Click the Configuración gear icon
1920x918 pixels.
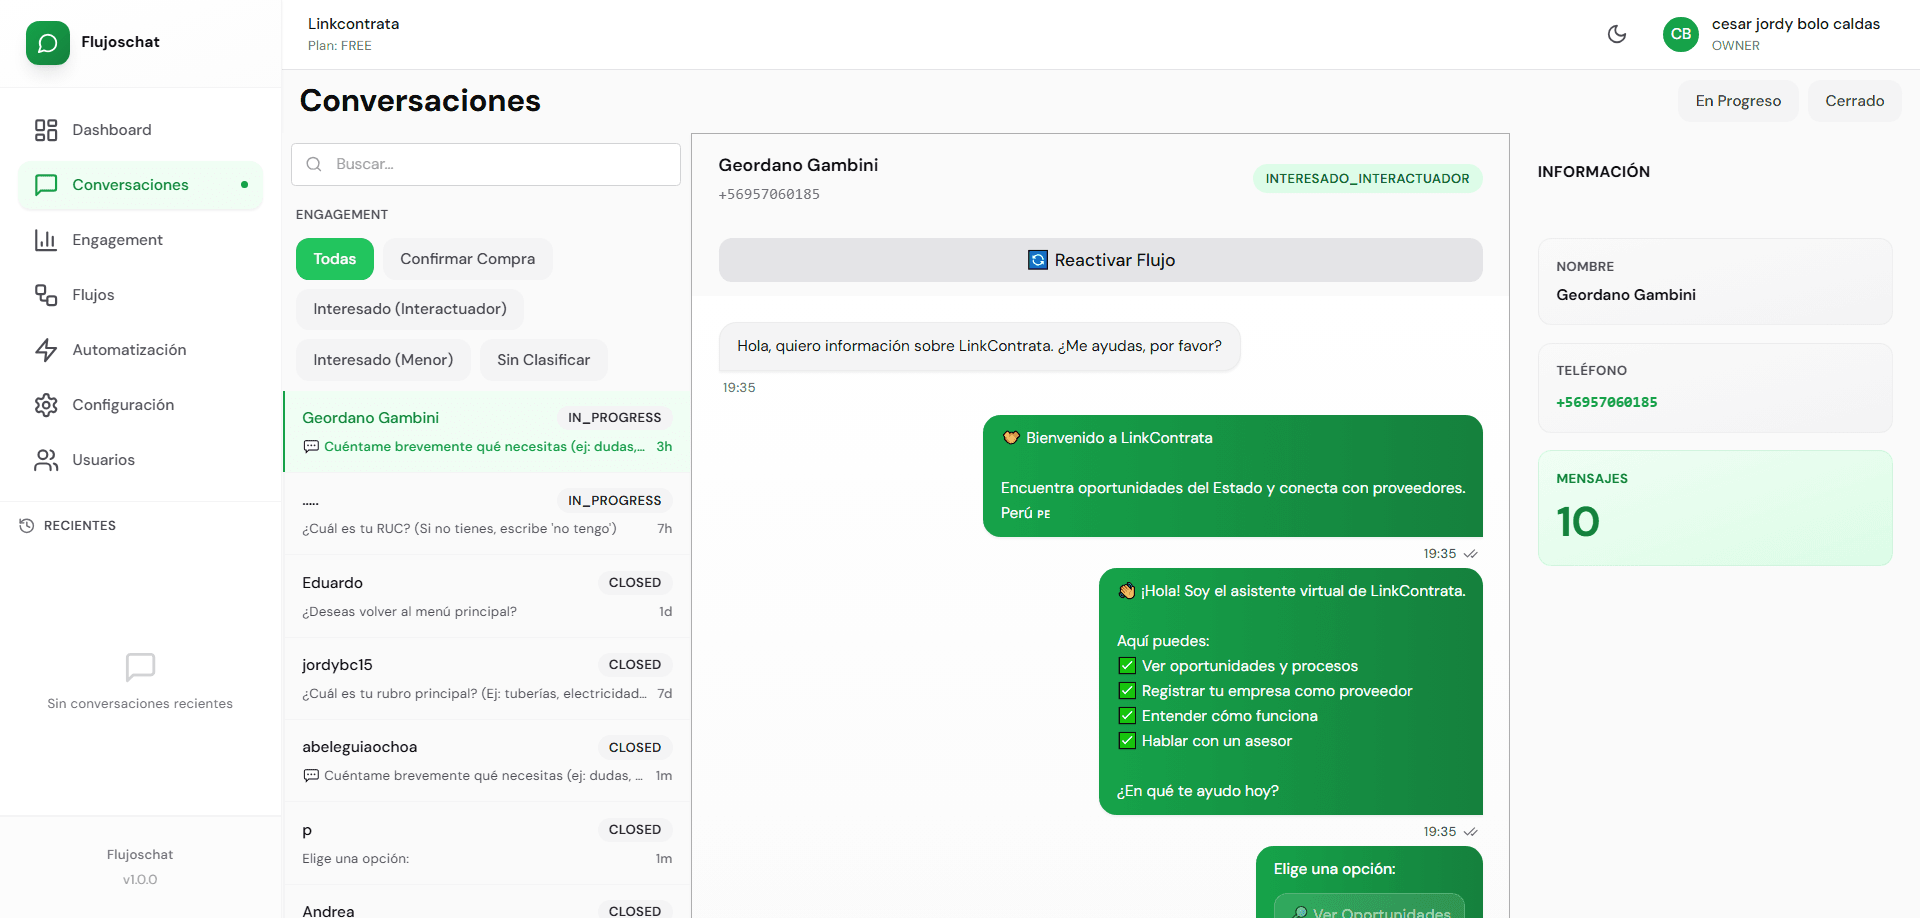[46, 405]
